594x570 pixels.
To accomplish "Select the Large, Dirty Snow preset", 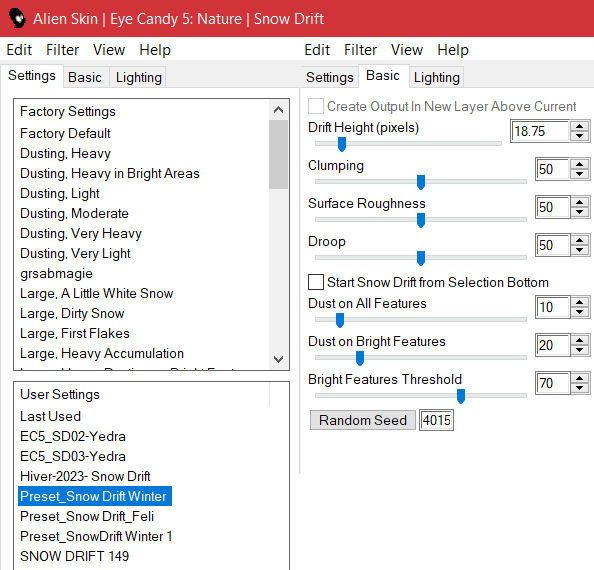I will tap(72, 314).
